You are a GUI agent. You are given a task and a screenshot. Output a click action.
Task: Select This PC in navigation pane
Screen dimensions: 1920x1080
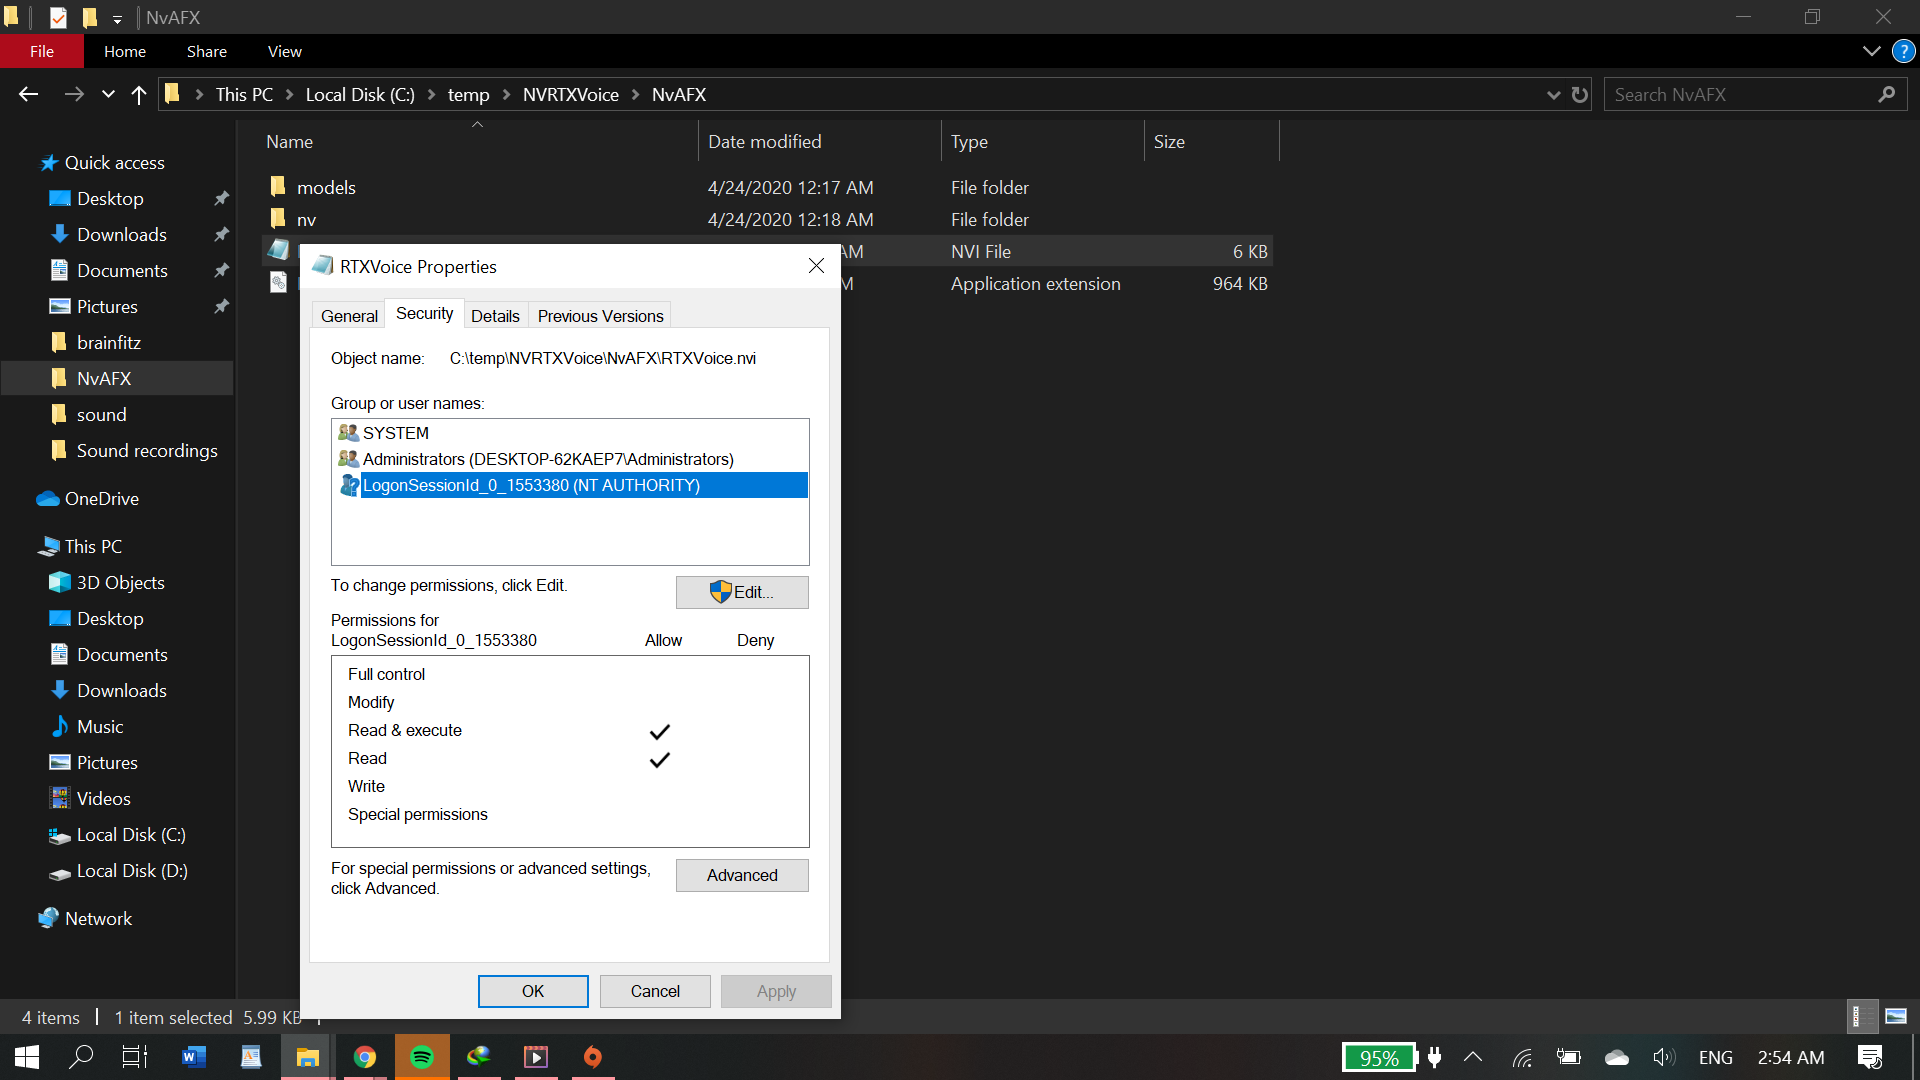pos(93,546)
